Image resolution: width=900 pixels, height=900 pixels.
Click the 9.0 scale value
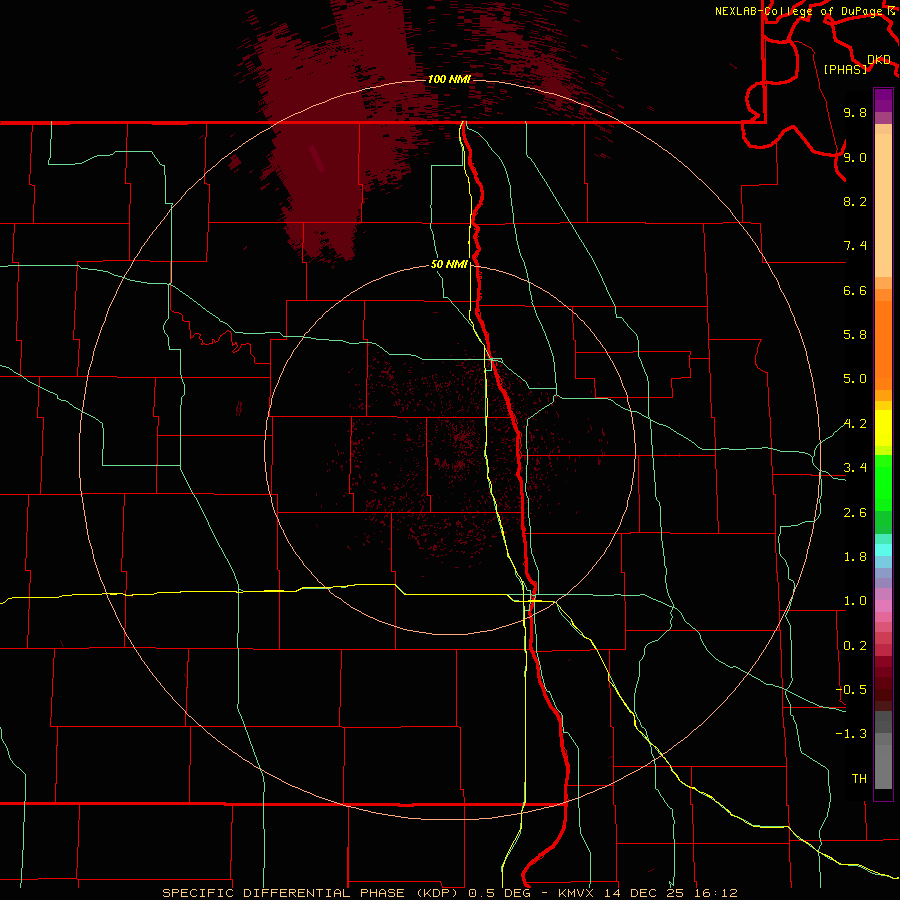pyautogui.click(x=855, y=157)
